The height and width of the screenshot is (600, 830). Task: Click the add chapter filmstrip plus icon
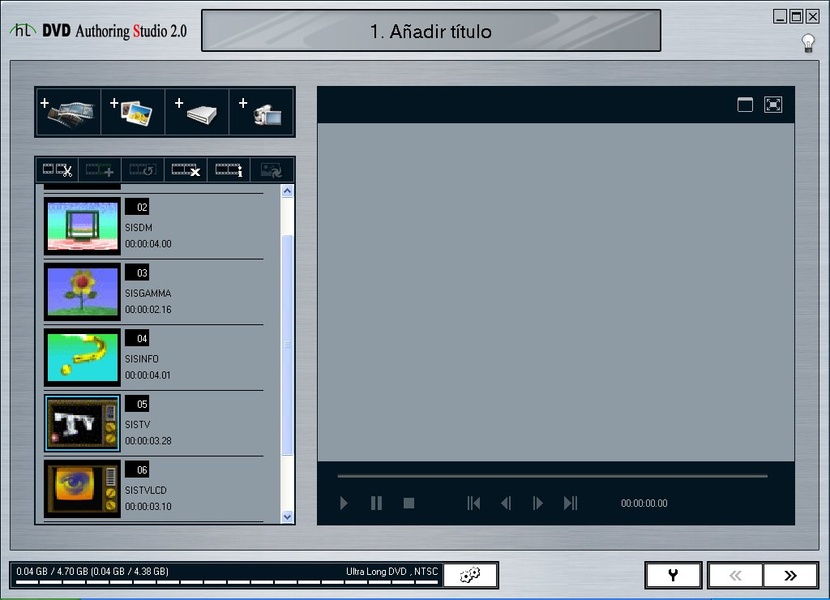click(x=100, y=170)
